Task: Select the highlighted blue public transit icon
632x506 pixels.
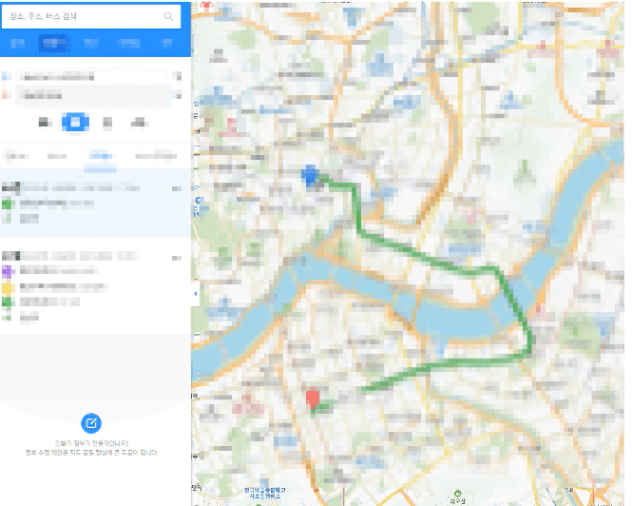Action: tap(75, 122)
